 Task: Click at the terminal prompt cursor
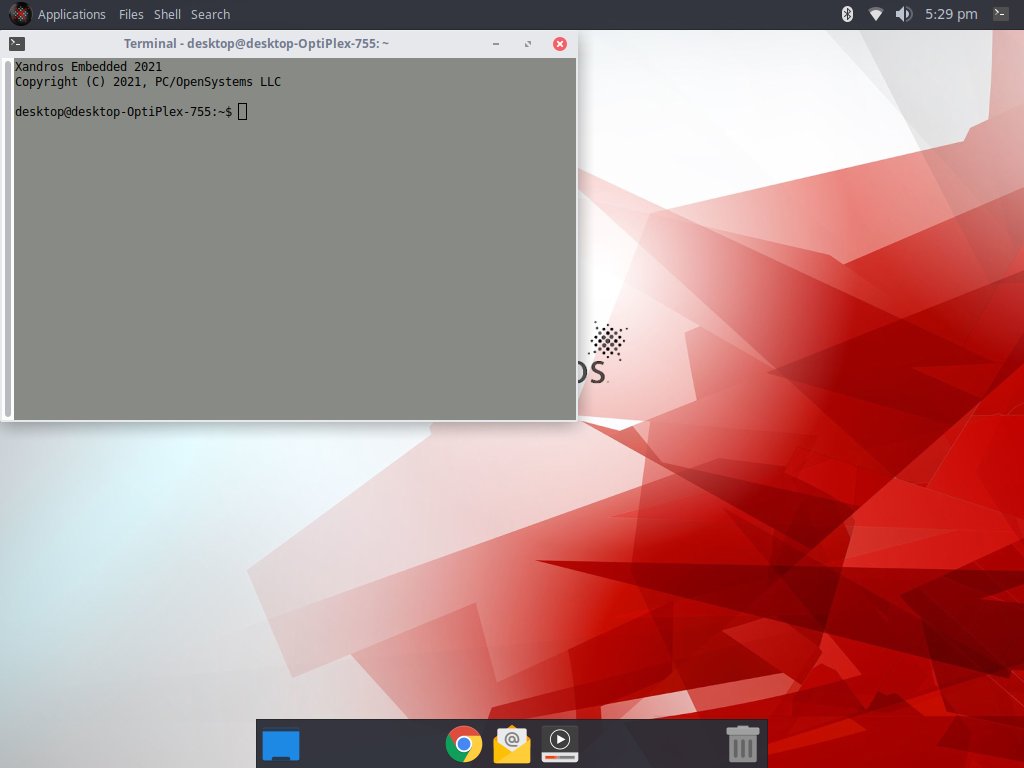[242, 112]
